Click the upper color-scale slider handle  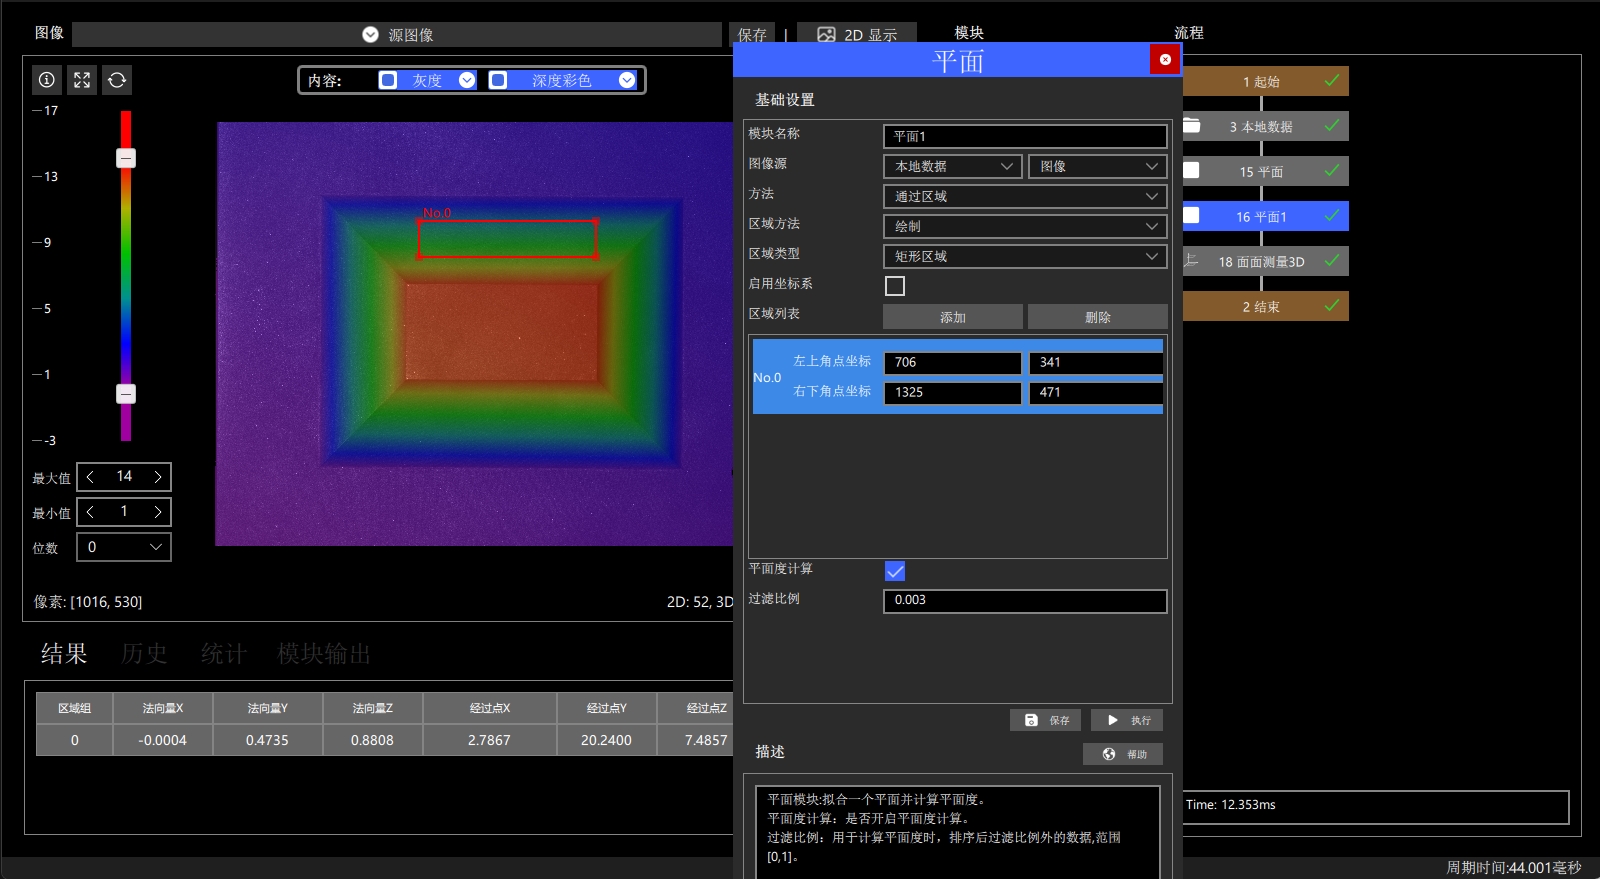point(126,158)
